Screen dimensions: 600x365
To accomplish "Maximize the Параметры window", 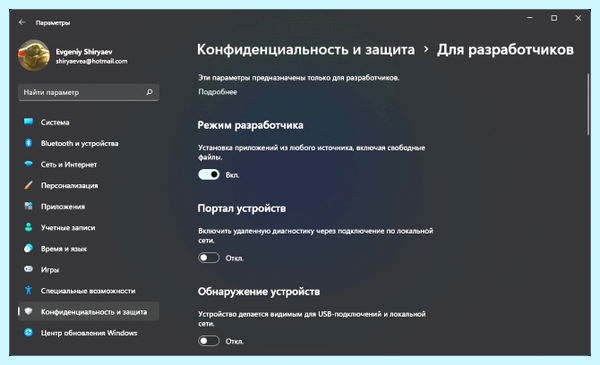I will point(554,18).
